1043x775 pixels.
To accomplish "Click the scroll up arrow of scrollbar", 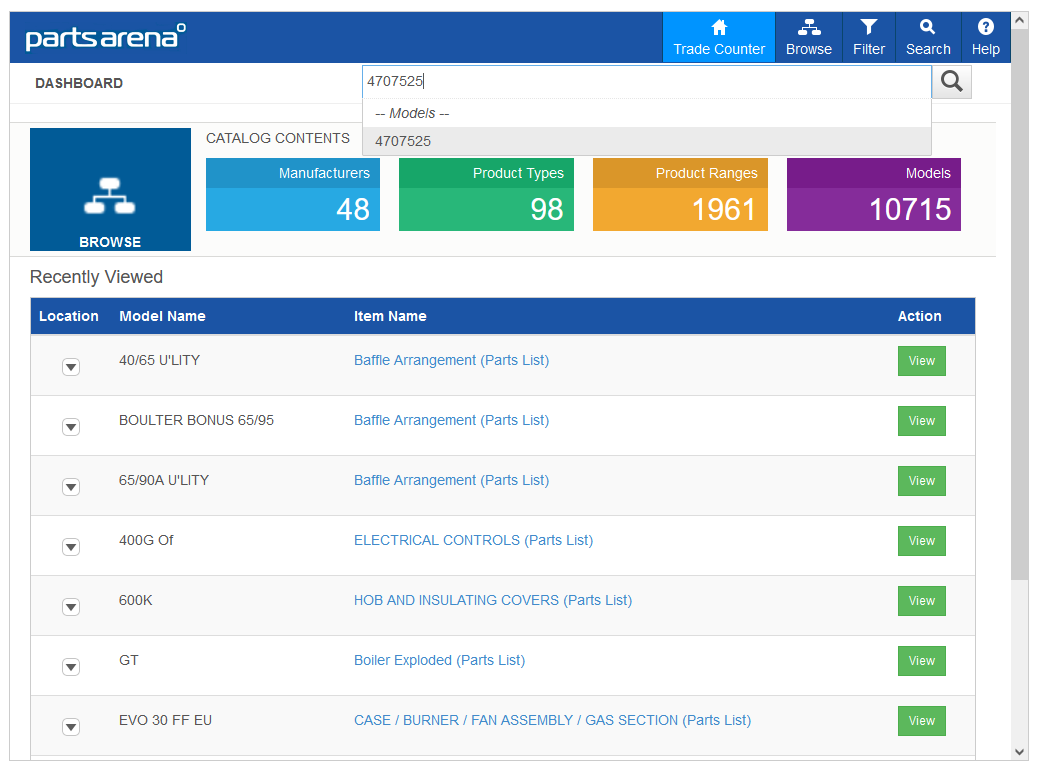I will tap(1019, 21).
